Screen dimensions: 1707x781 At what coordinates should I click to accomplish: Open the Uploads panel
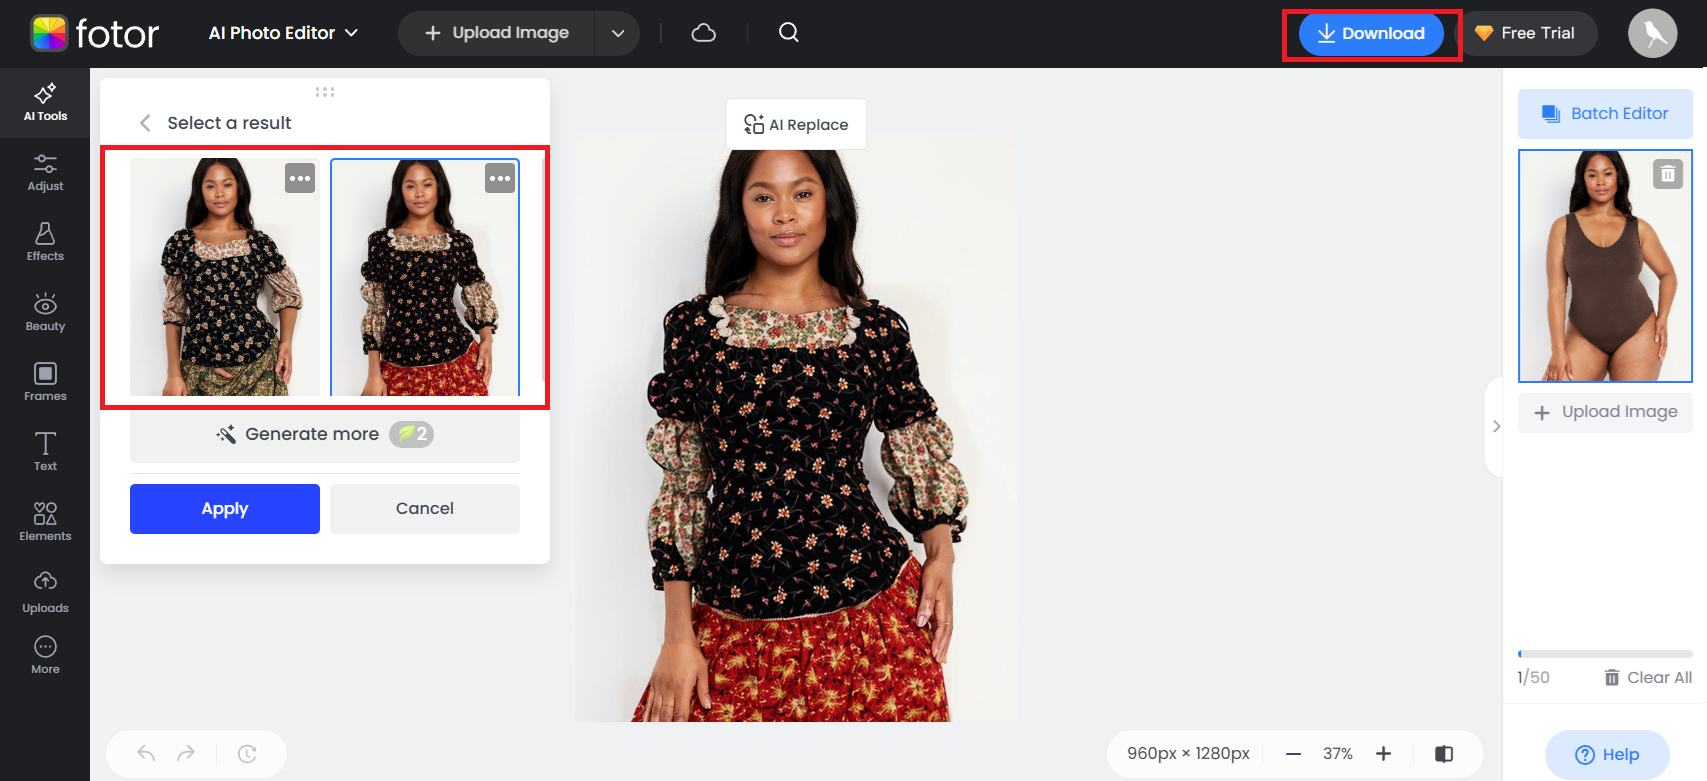[x=45, y=593]
